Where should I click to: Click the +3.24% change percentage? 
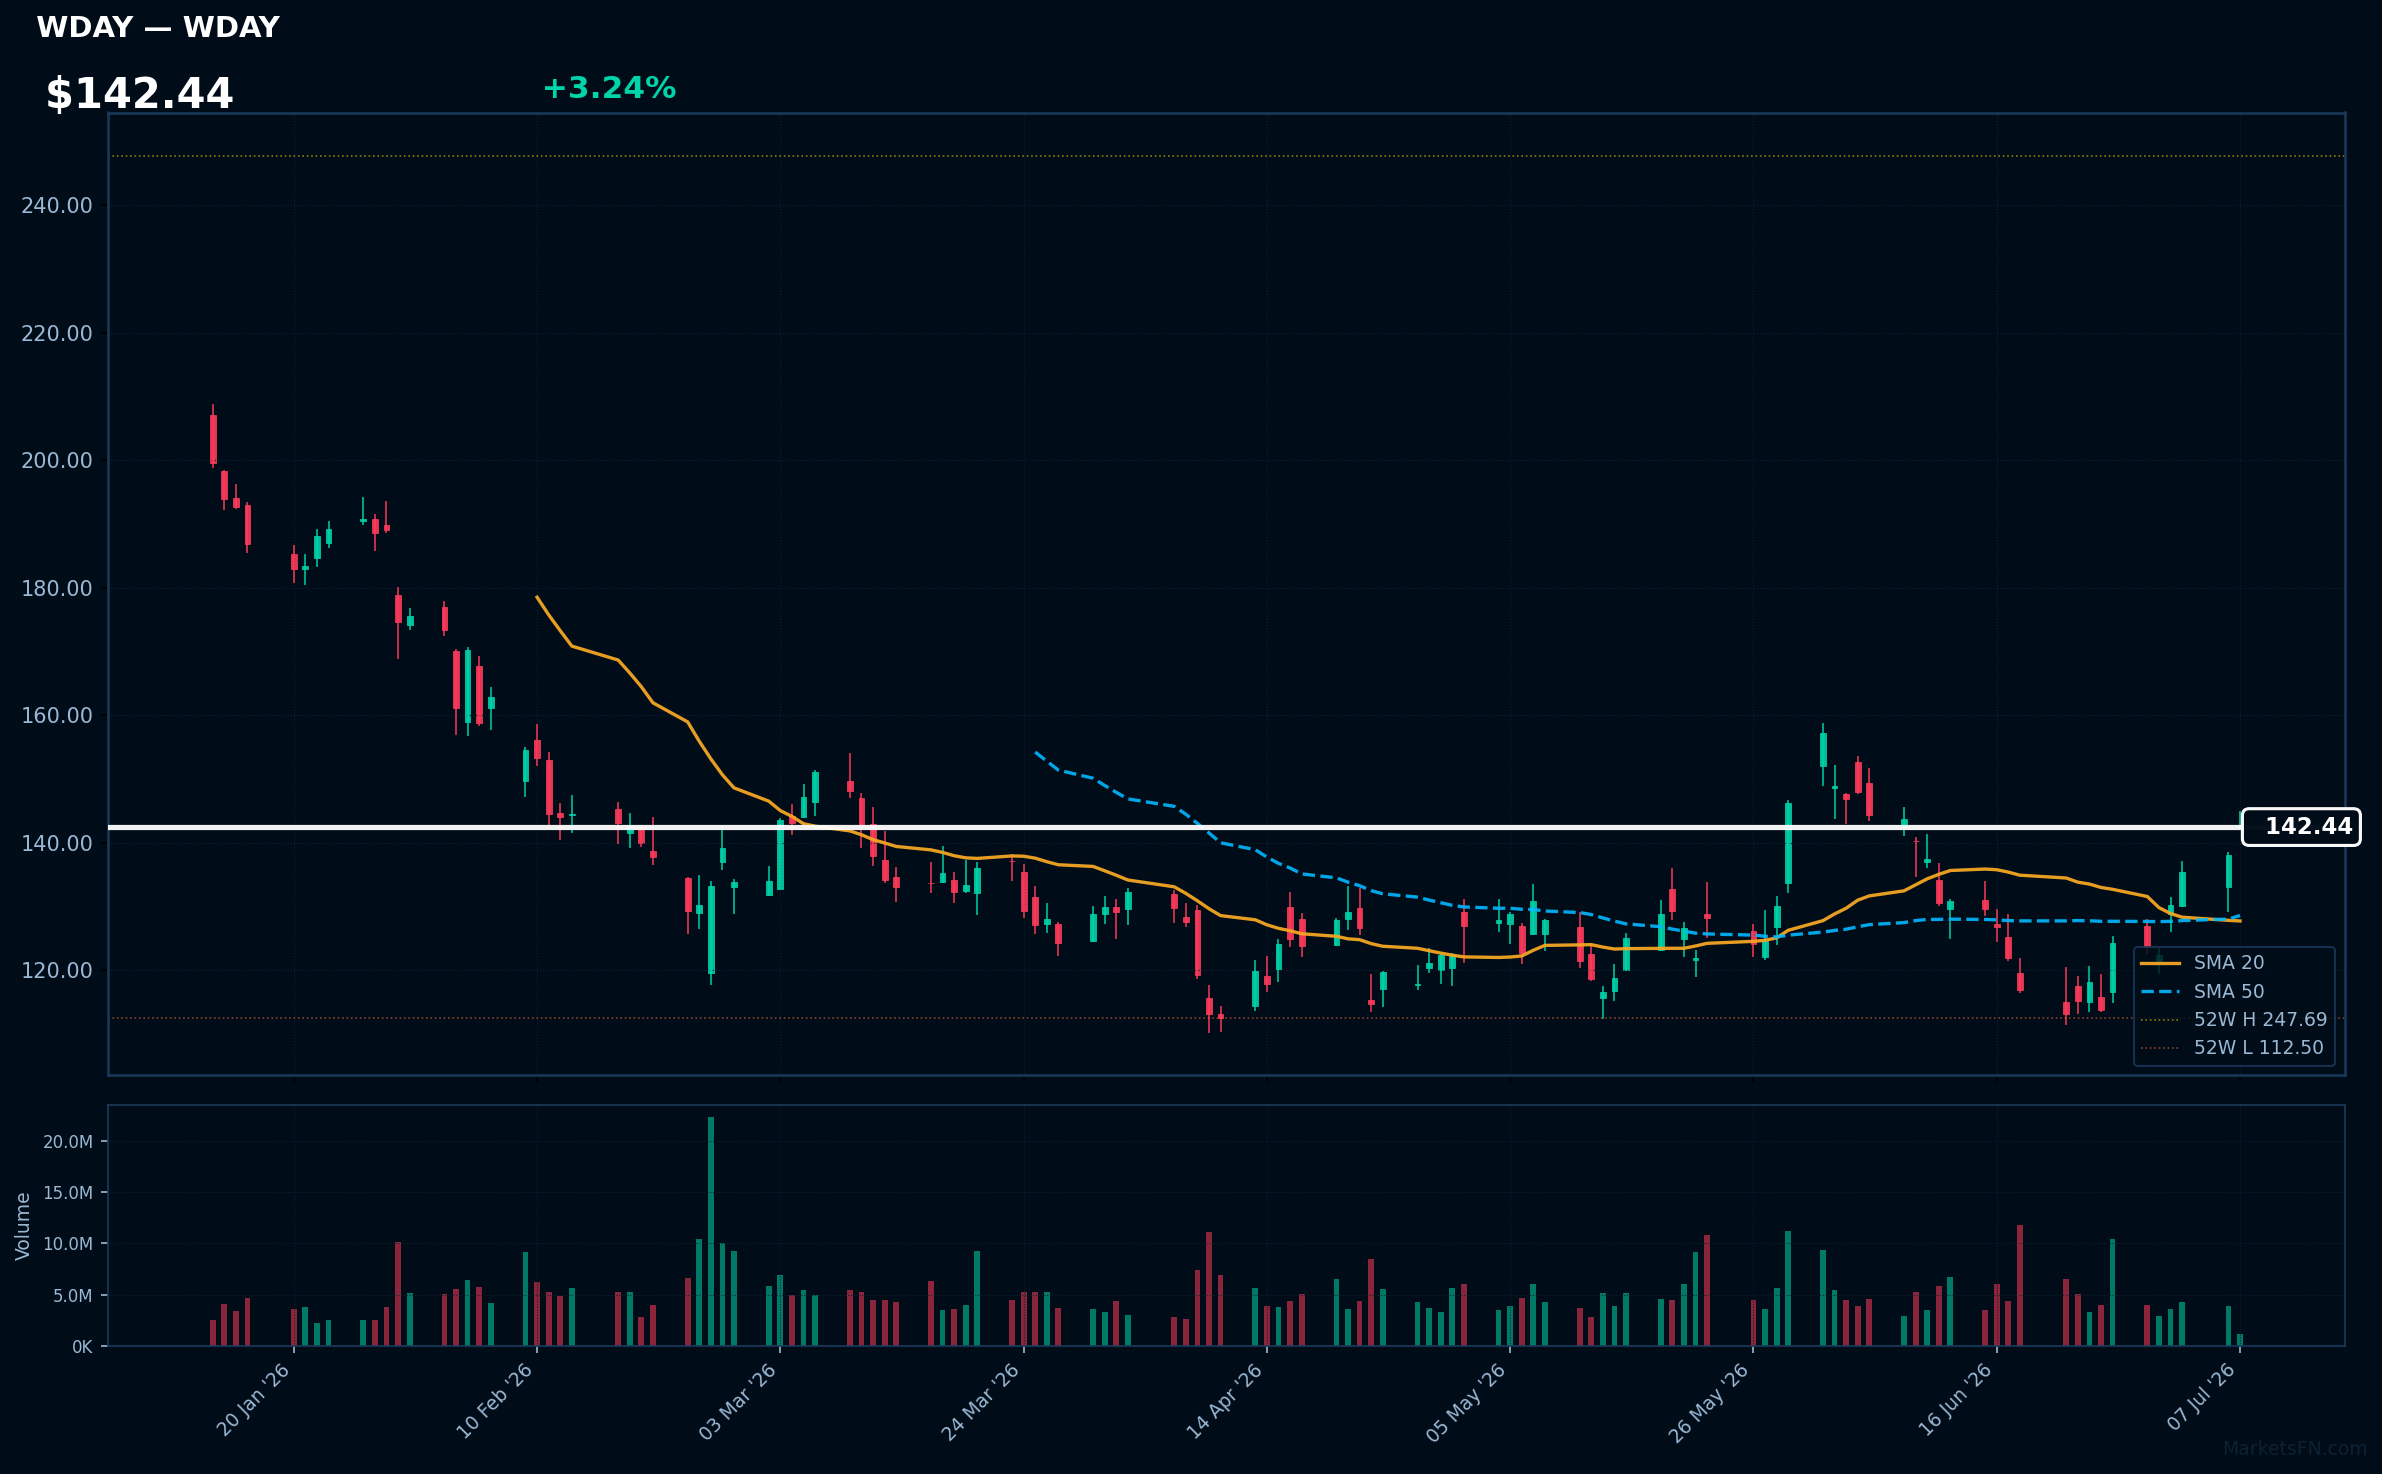pos(609,88)
